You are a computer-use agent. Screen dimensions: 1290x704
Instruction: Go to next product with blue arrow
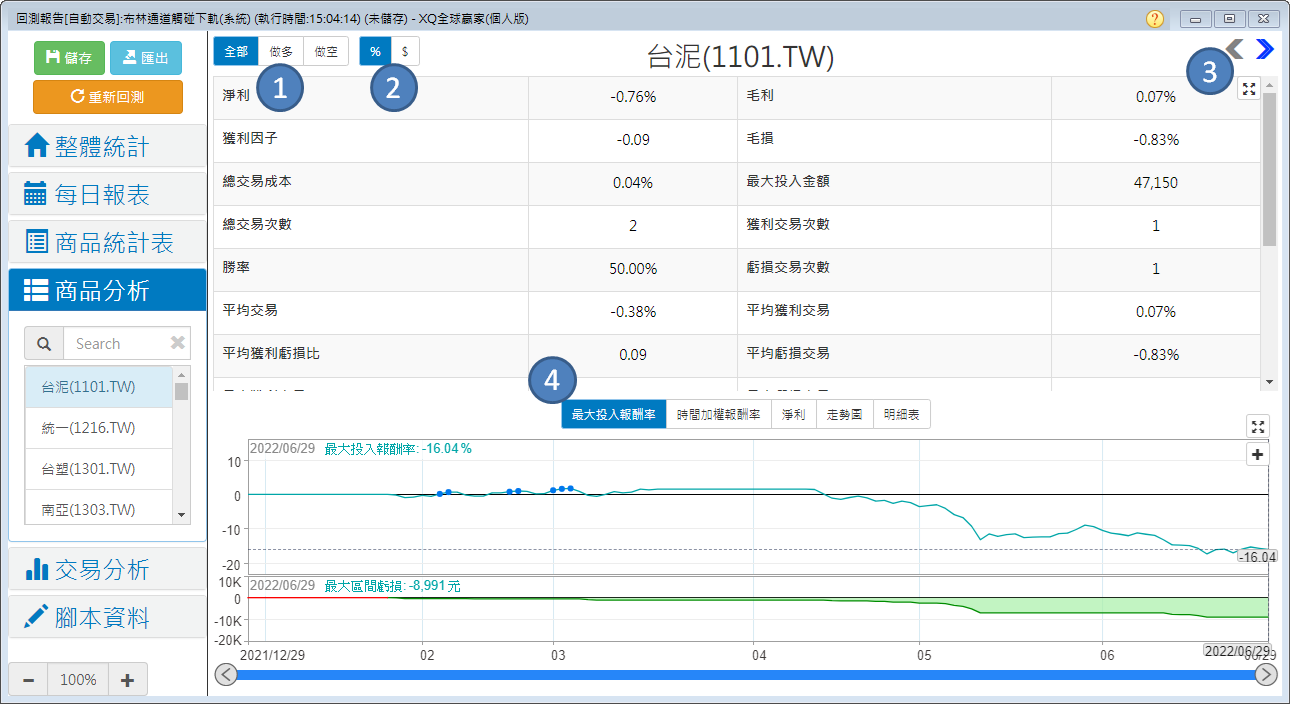coord(1265,49)
